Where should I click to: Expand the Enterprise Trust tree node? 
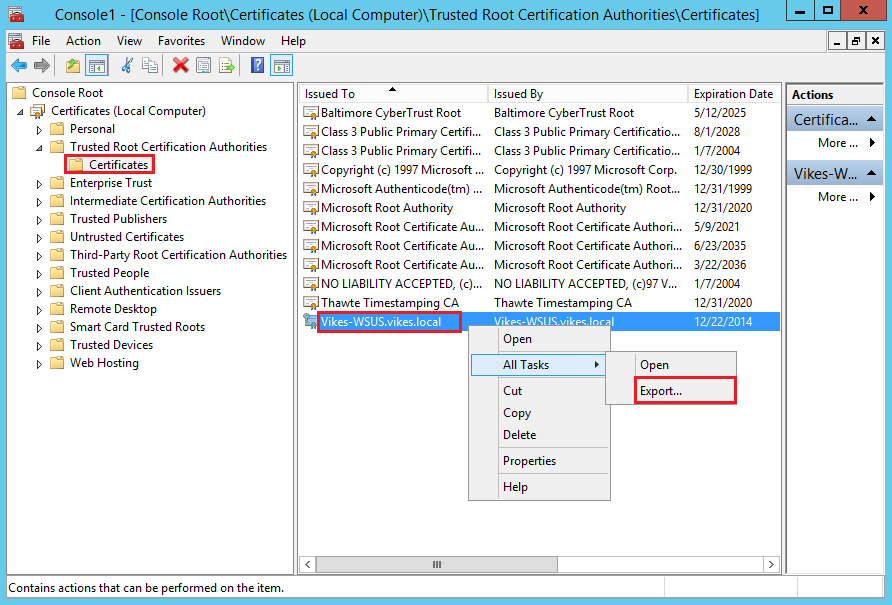pyautogui.click(x=40, y=183)
